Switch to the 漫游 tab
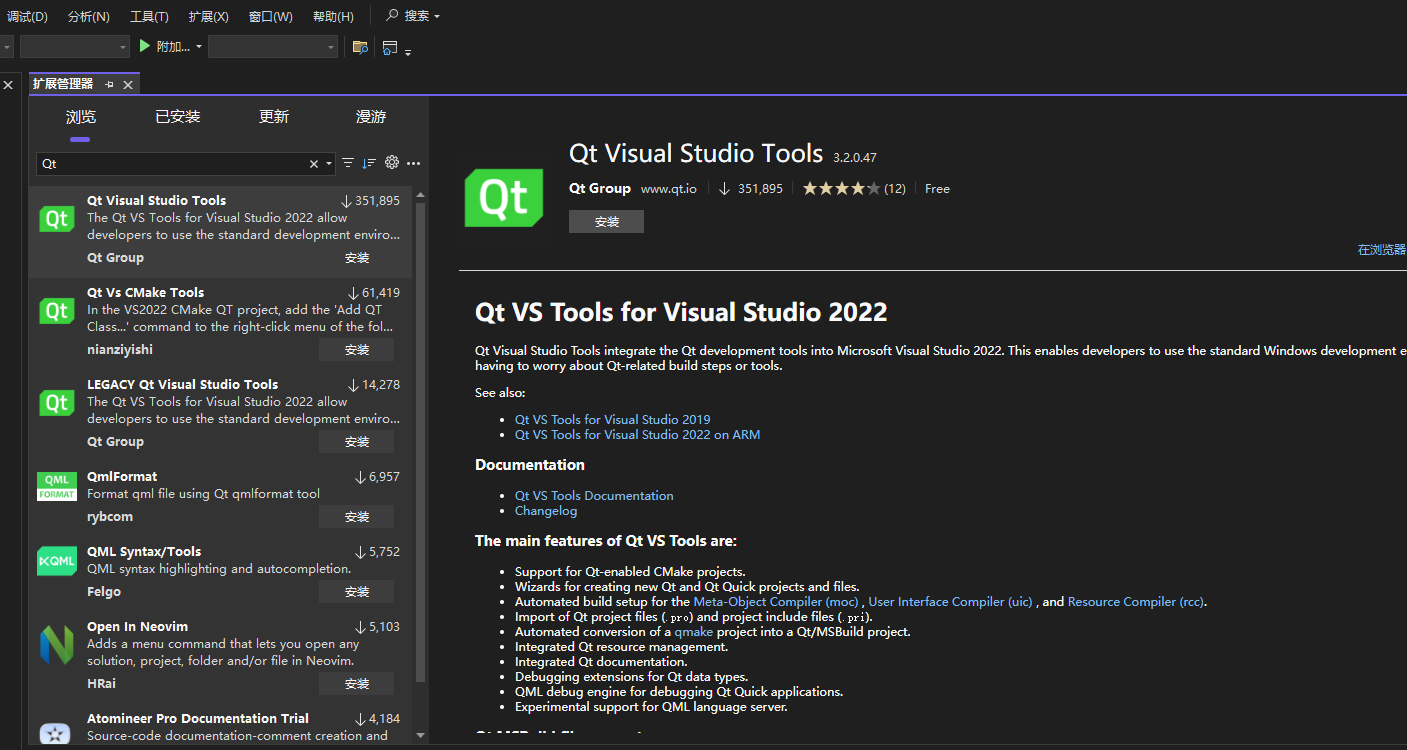Image resolution: width=1407 pixels, height=750 pixels. [x=371, y=117]
